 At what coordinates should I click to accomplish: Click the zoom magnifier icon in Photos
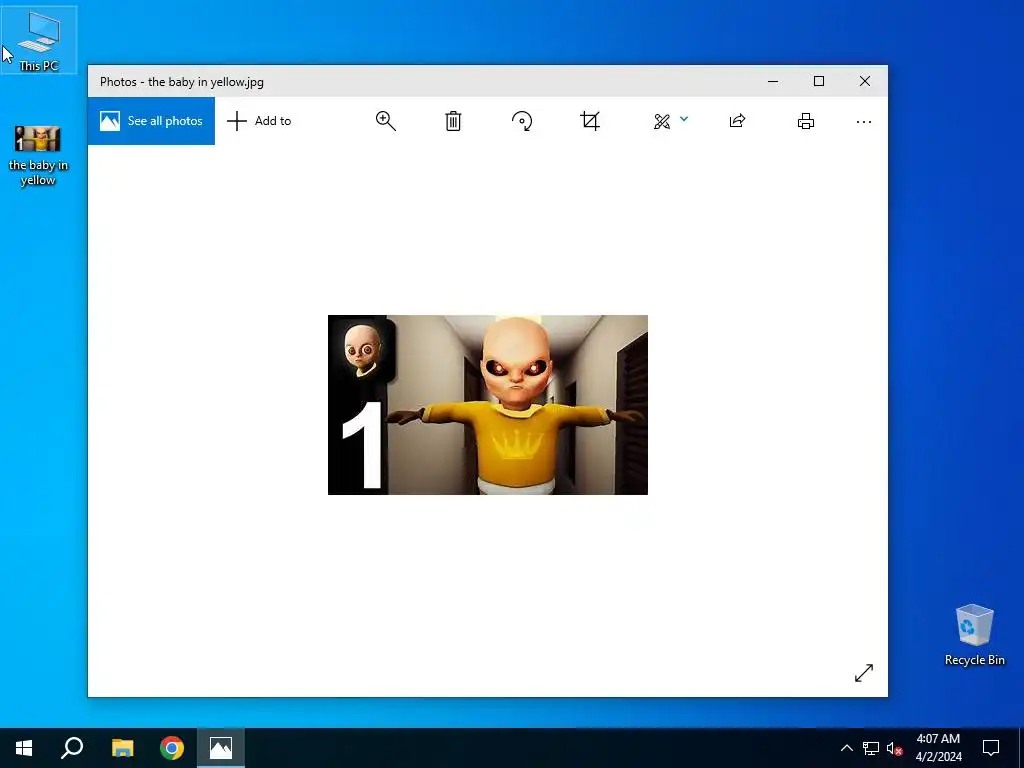(x=385, y=121)
